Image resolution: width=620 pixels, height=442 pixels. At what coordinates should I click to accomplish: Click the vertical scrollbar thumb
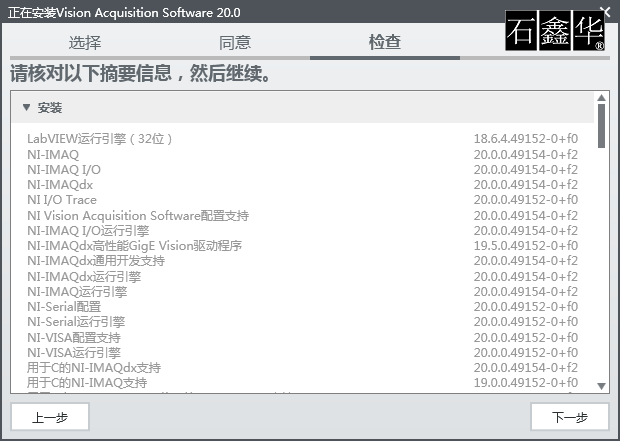coord(601,126)
